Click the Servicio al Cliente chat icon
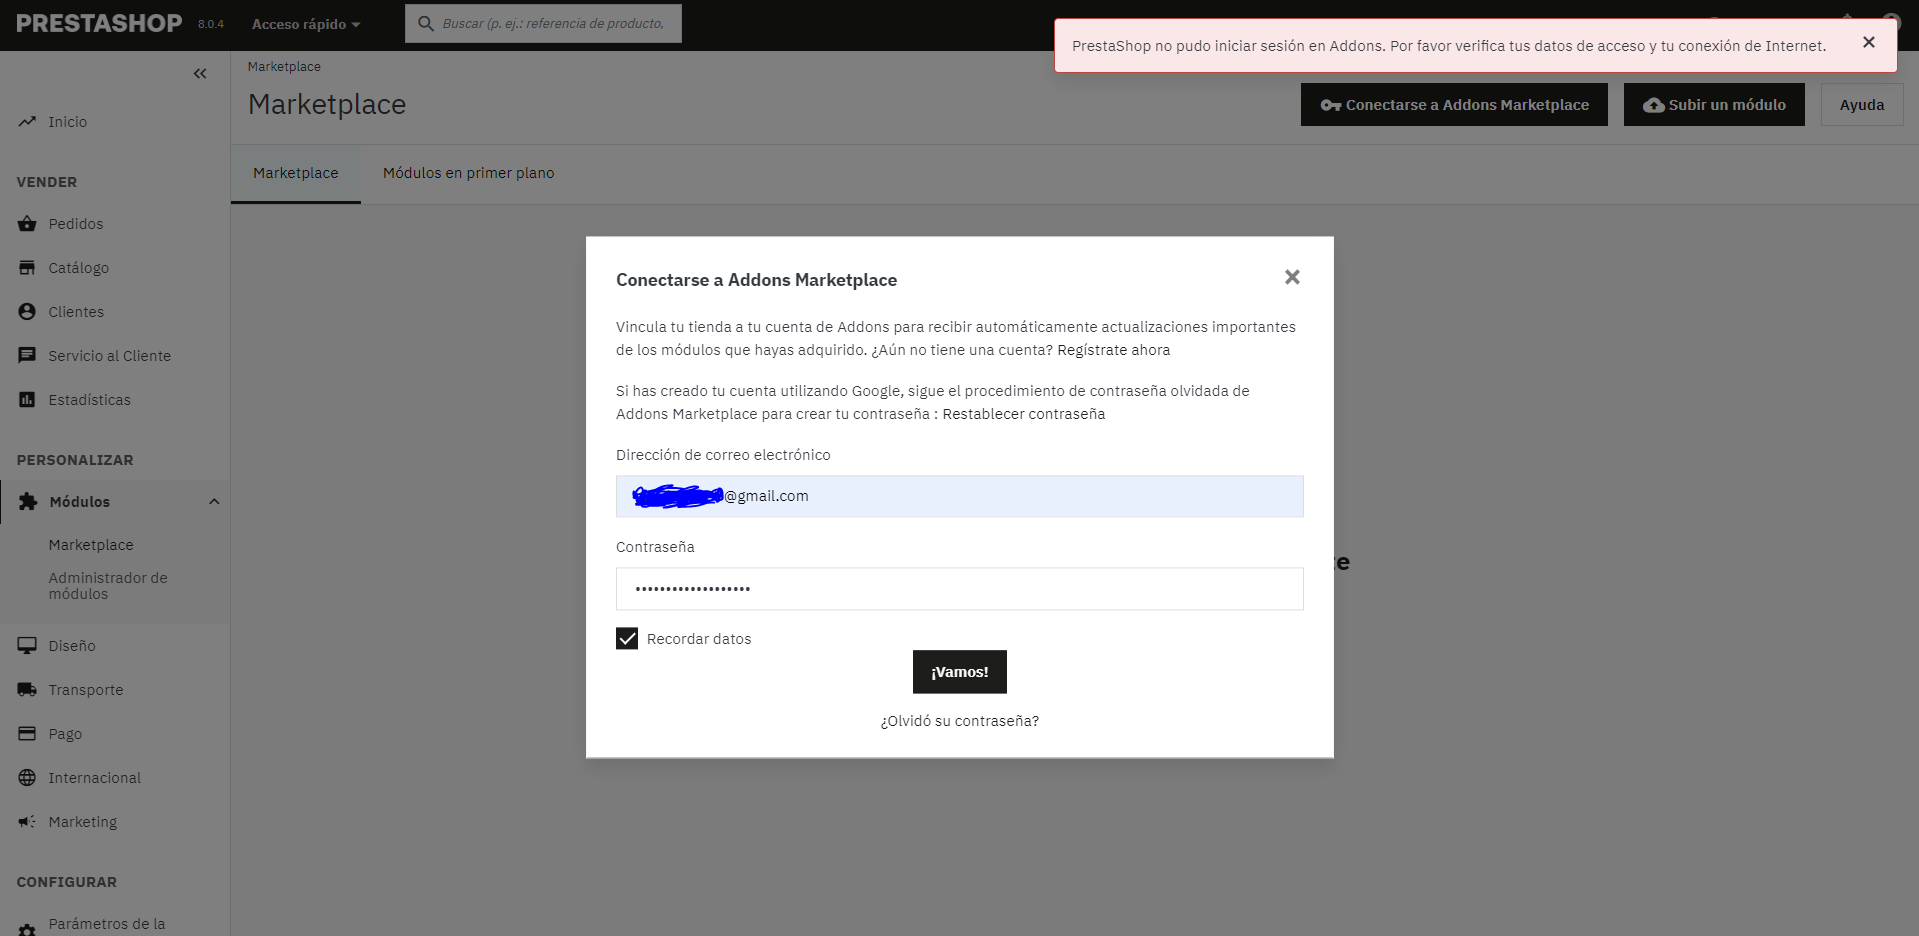Image resolution: width=1919 pixels, height=936 pixels. 27,355
